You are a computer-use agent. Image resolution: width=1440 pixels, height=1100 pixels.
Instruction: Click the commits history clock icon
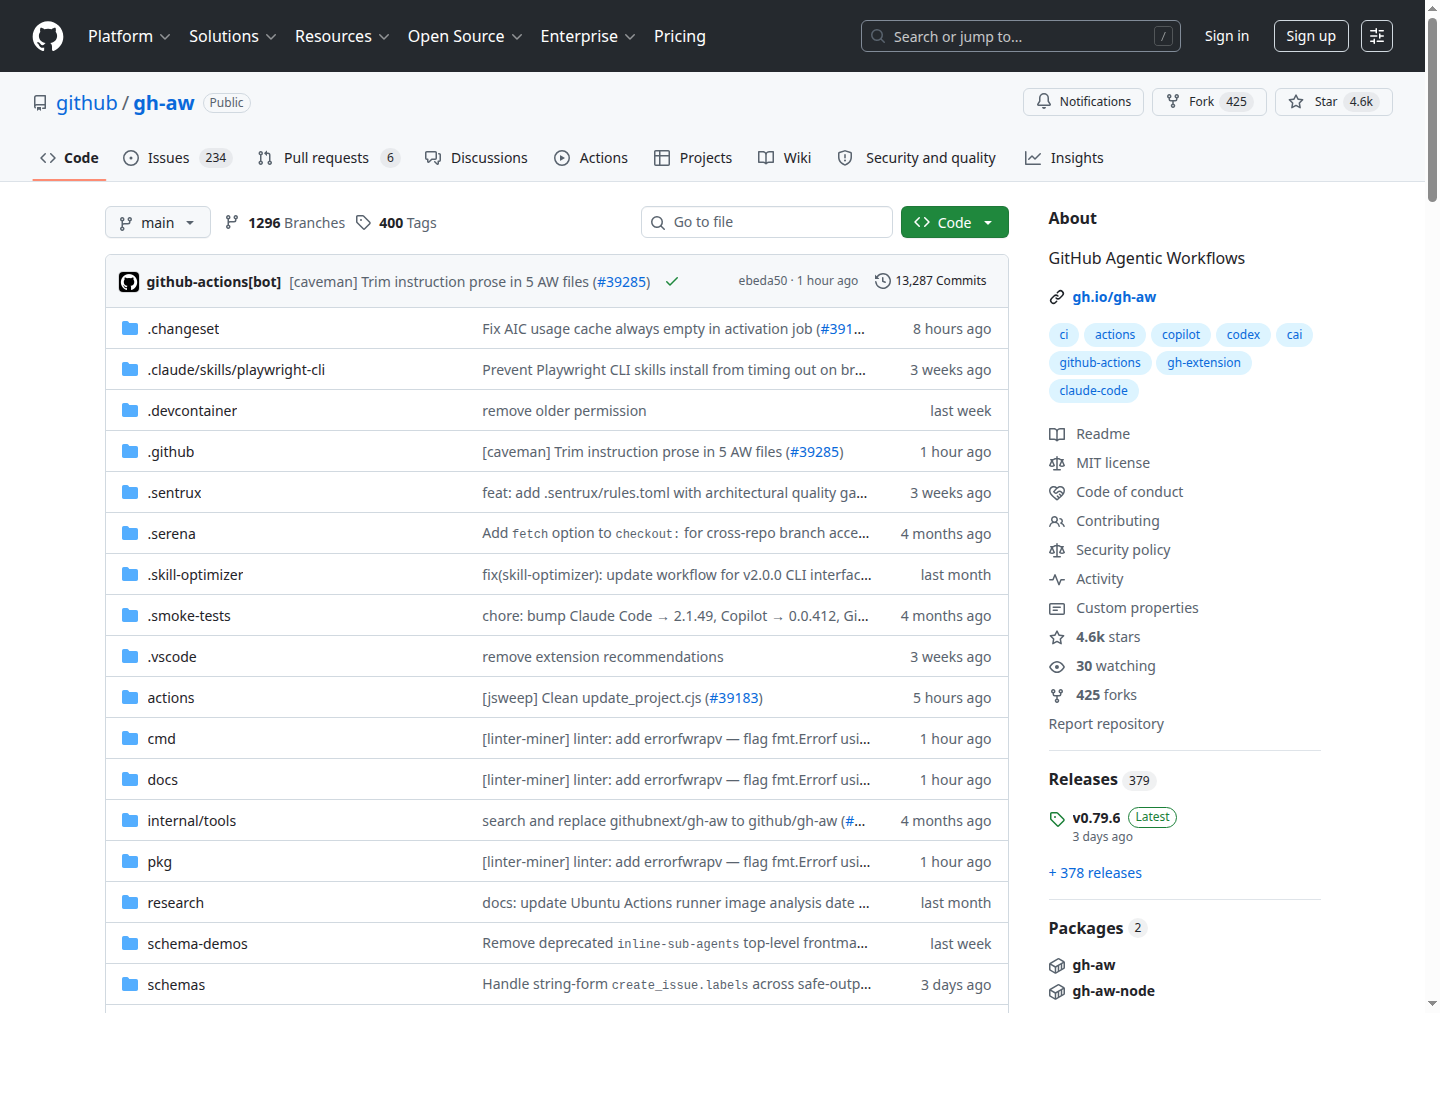[x=882, y=281]
